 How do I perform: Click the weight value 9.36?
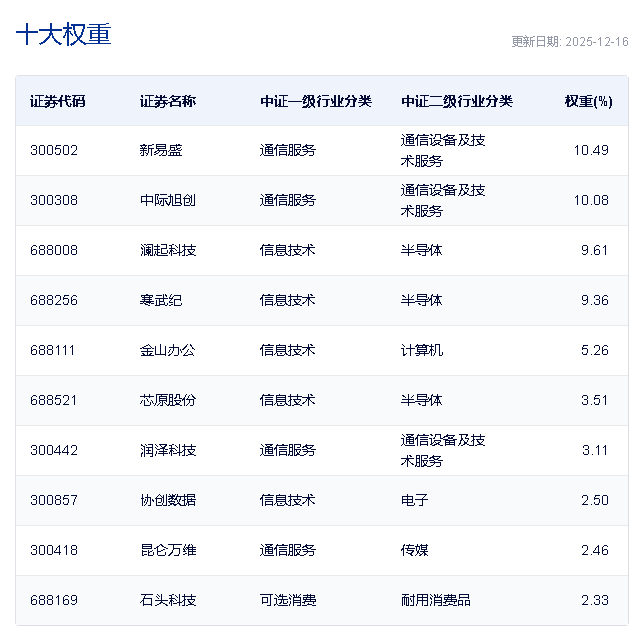[595, 300]
